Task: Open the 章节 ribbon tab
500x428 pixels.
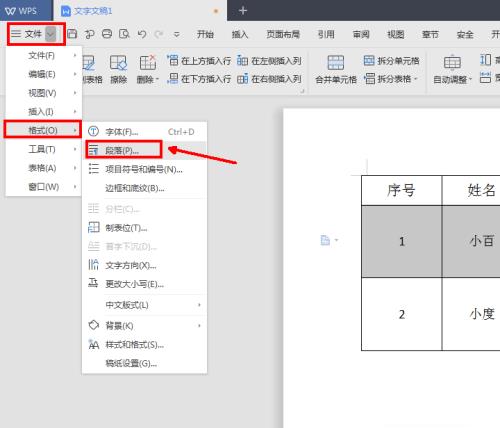Action: [430, 34]
